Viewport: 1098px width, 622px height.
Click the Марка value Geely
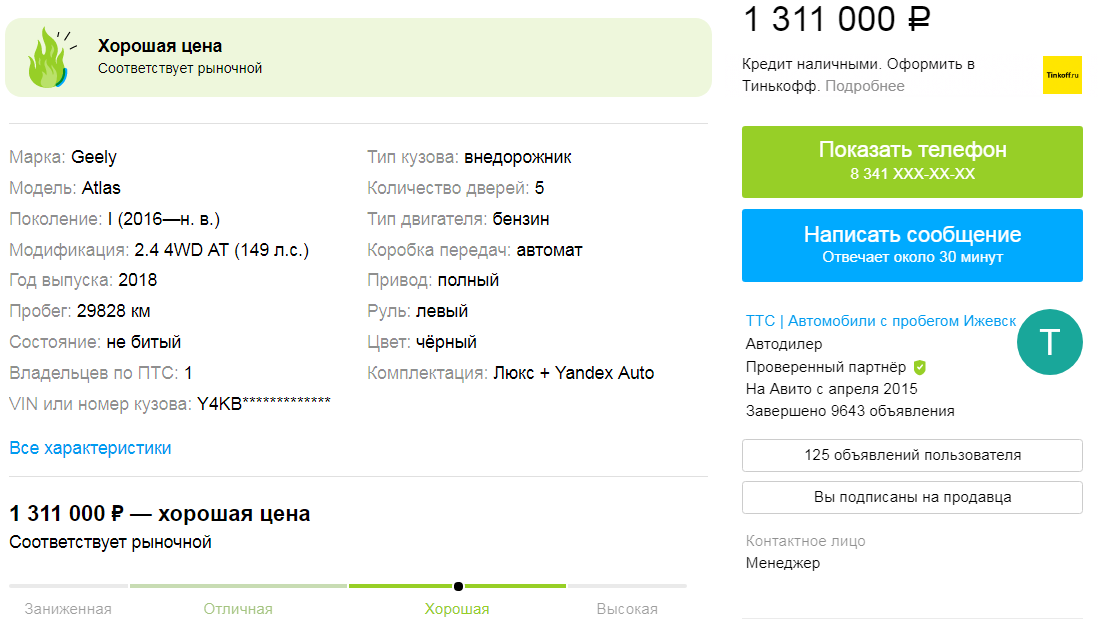coord(94,157)
